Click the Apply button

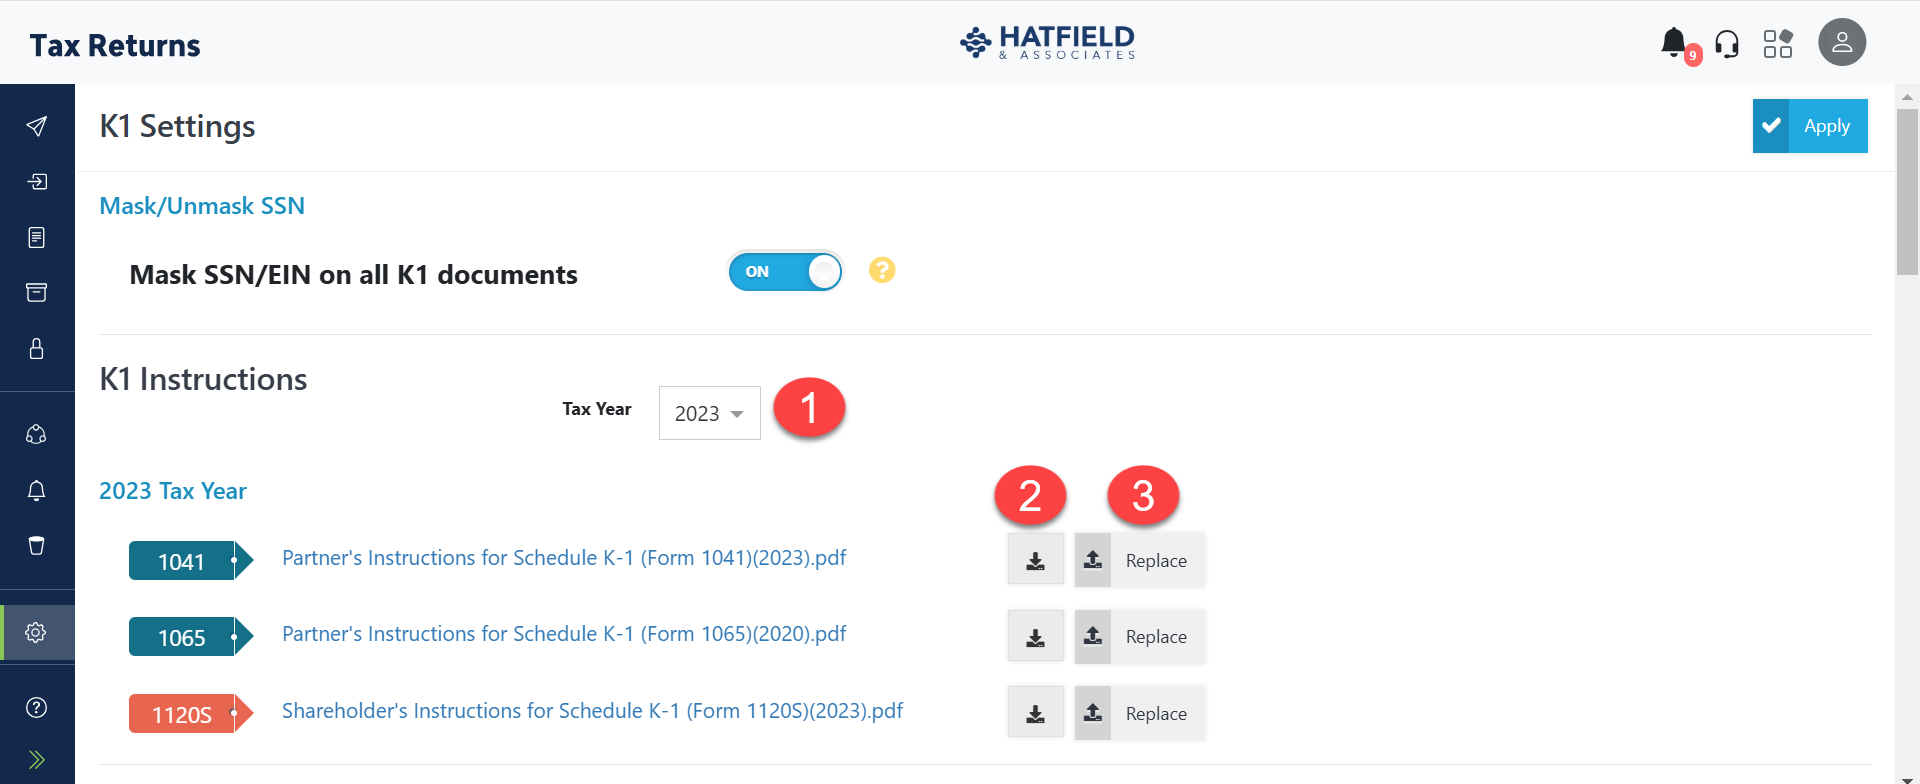[1809, 126]
